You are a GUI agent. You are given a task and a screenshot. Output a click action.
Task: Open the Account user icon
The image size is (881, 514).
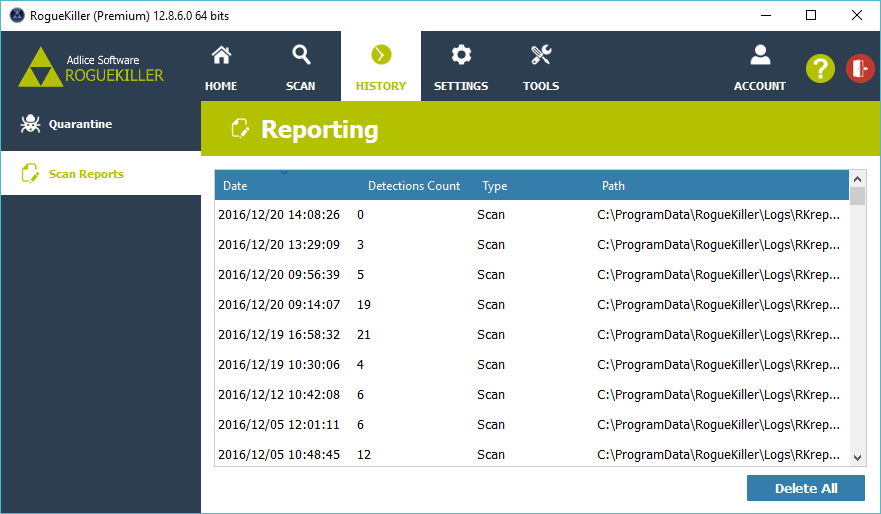(760, 55)
